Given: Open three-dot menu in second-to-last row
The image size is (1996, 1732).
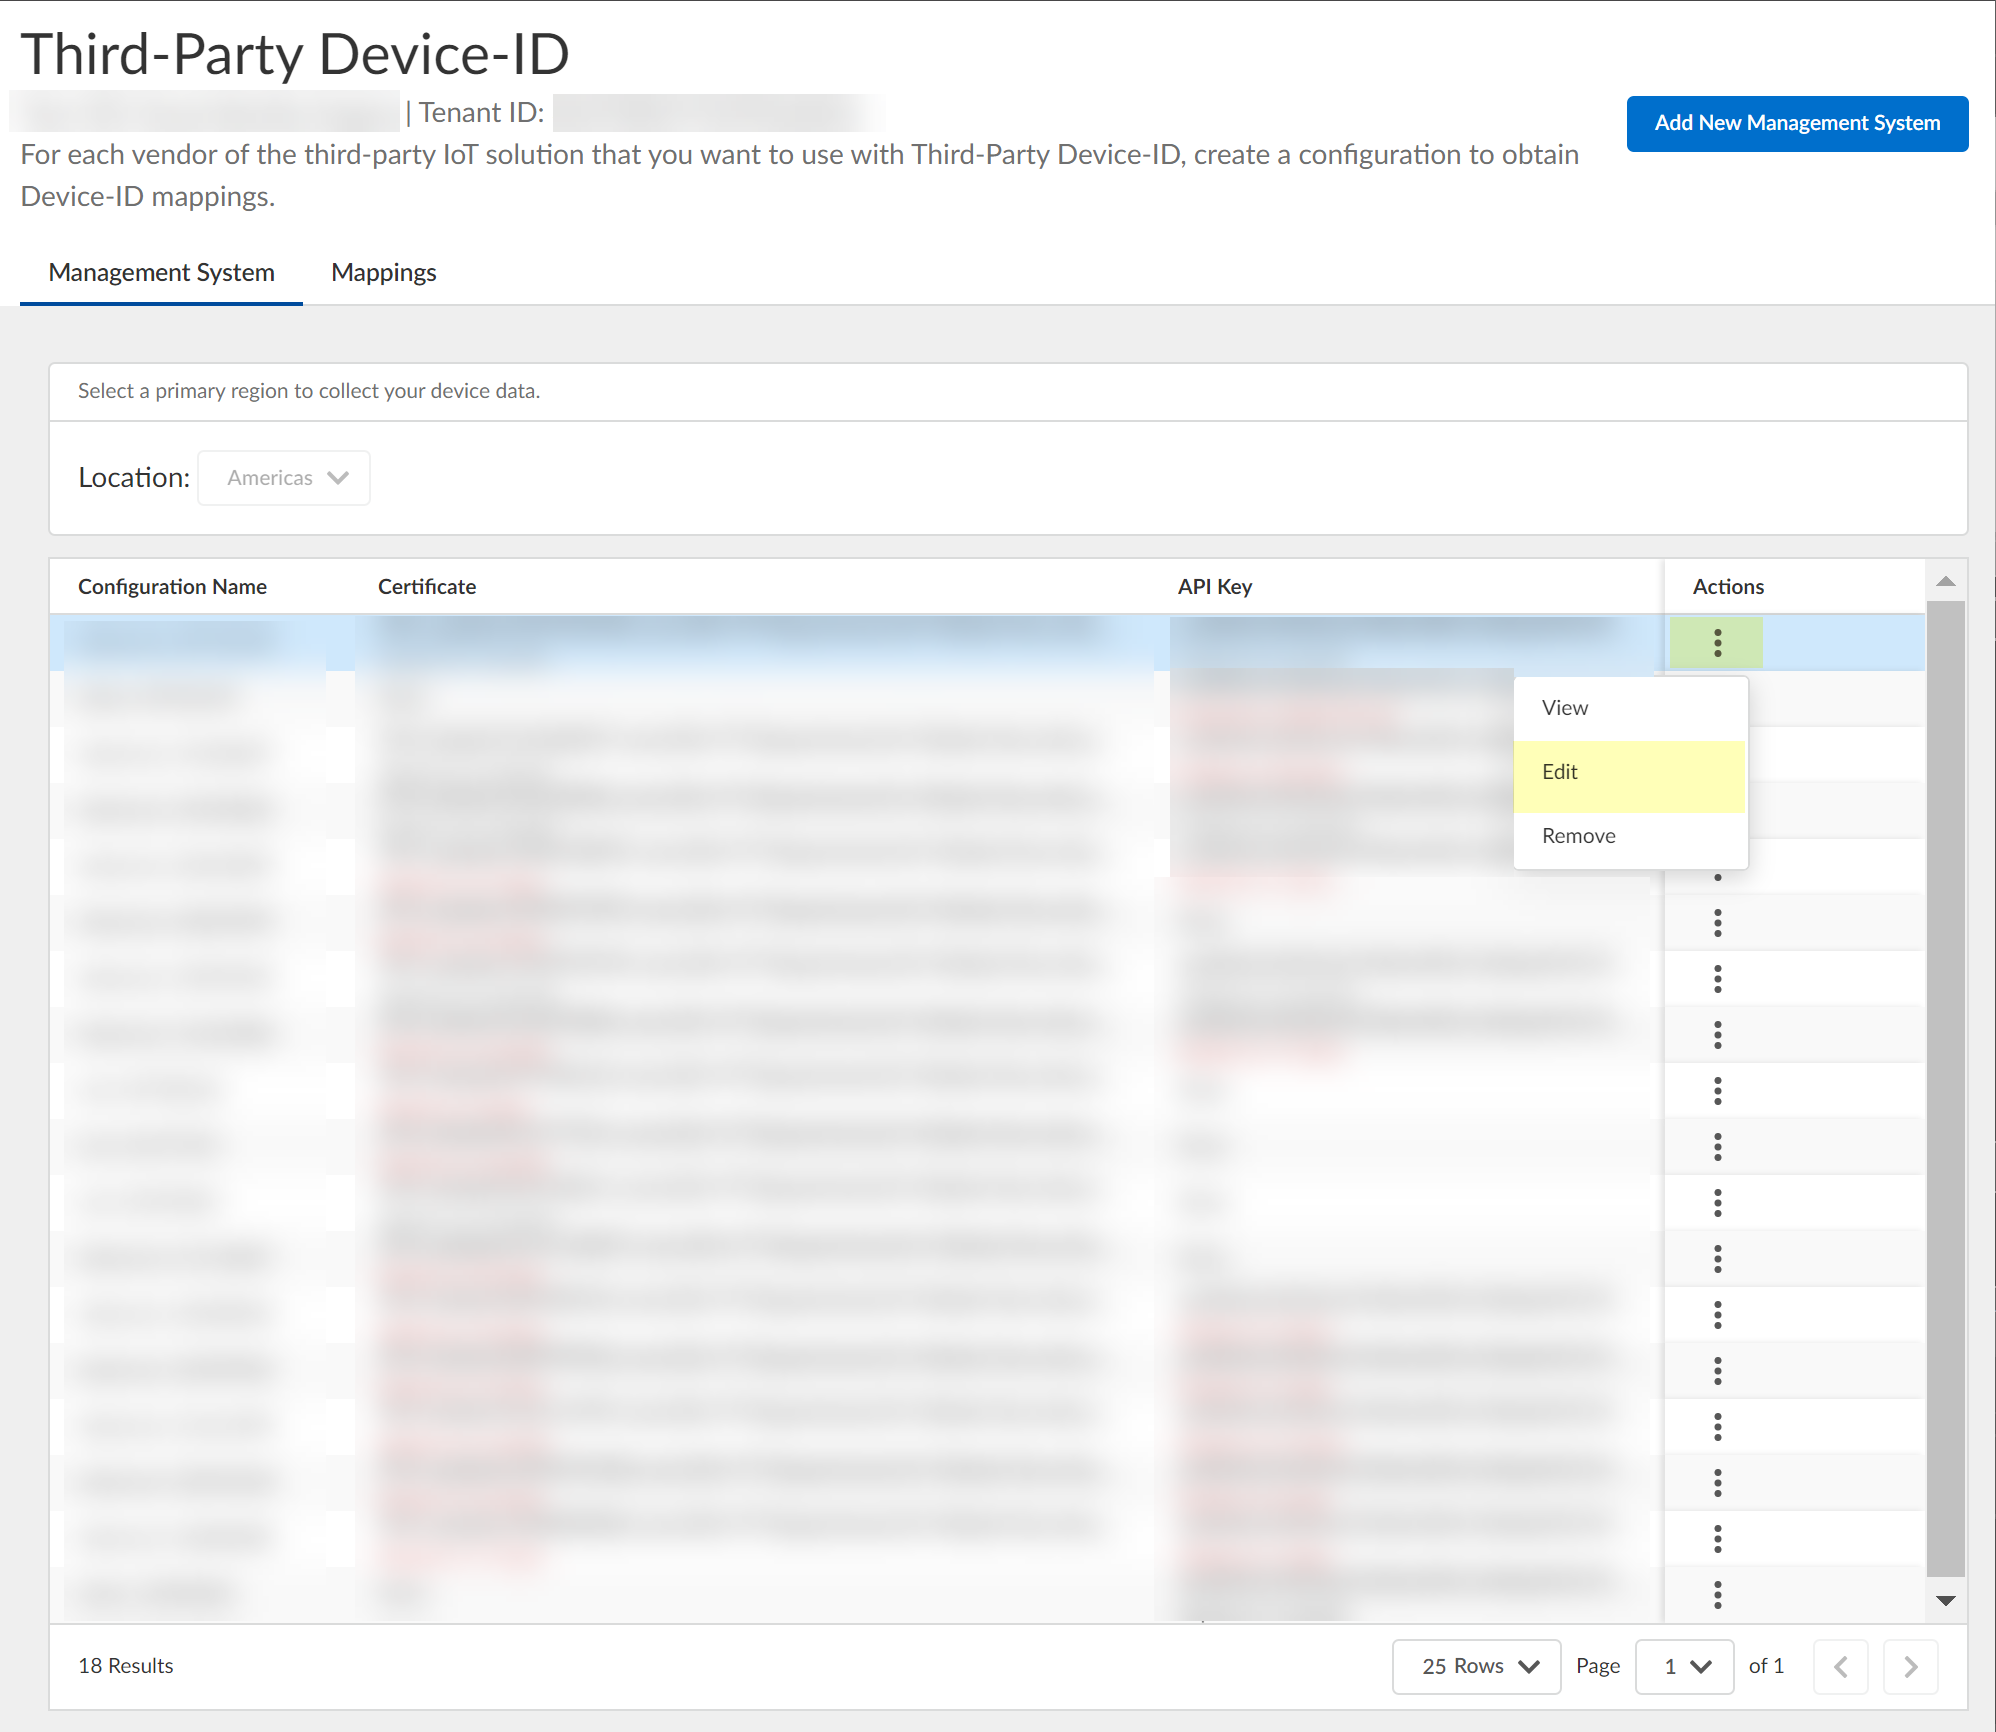Looking at the screenshot, I should (x=1717, y=1539).
